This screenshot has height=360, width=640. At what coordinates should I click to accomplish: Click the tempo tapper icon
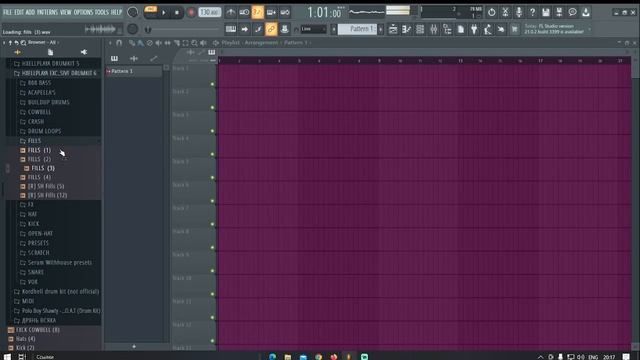point(487,29)
